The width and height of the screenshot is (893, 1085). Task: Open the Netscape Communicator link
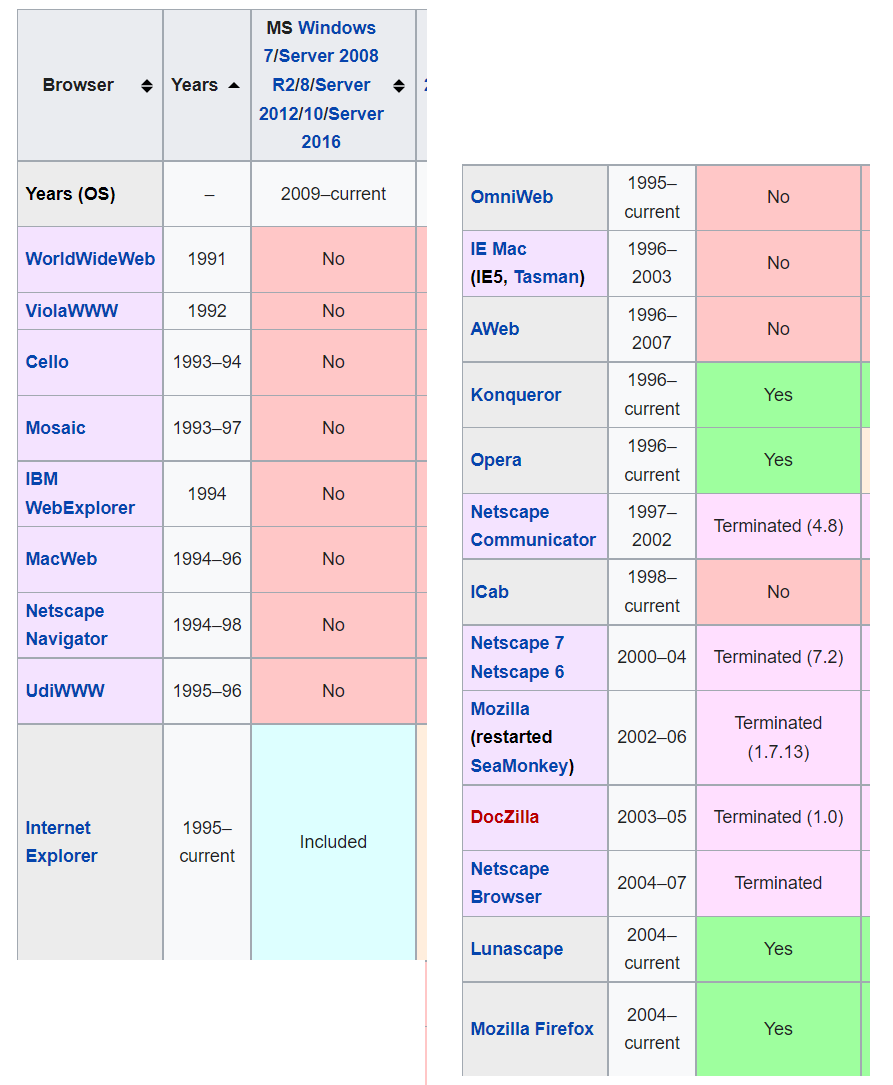[533, 526]
